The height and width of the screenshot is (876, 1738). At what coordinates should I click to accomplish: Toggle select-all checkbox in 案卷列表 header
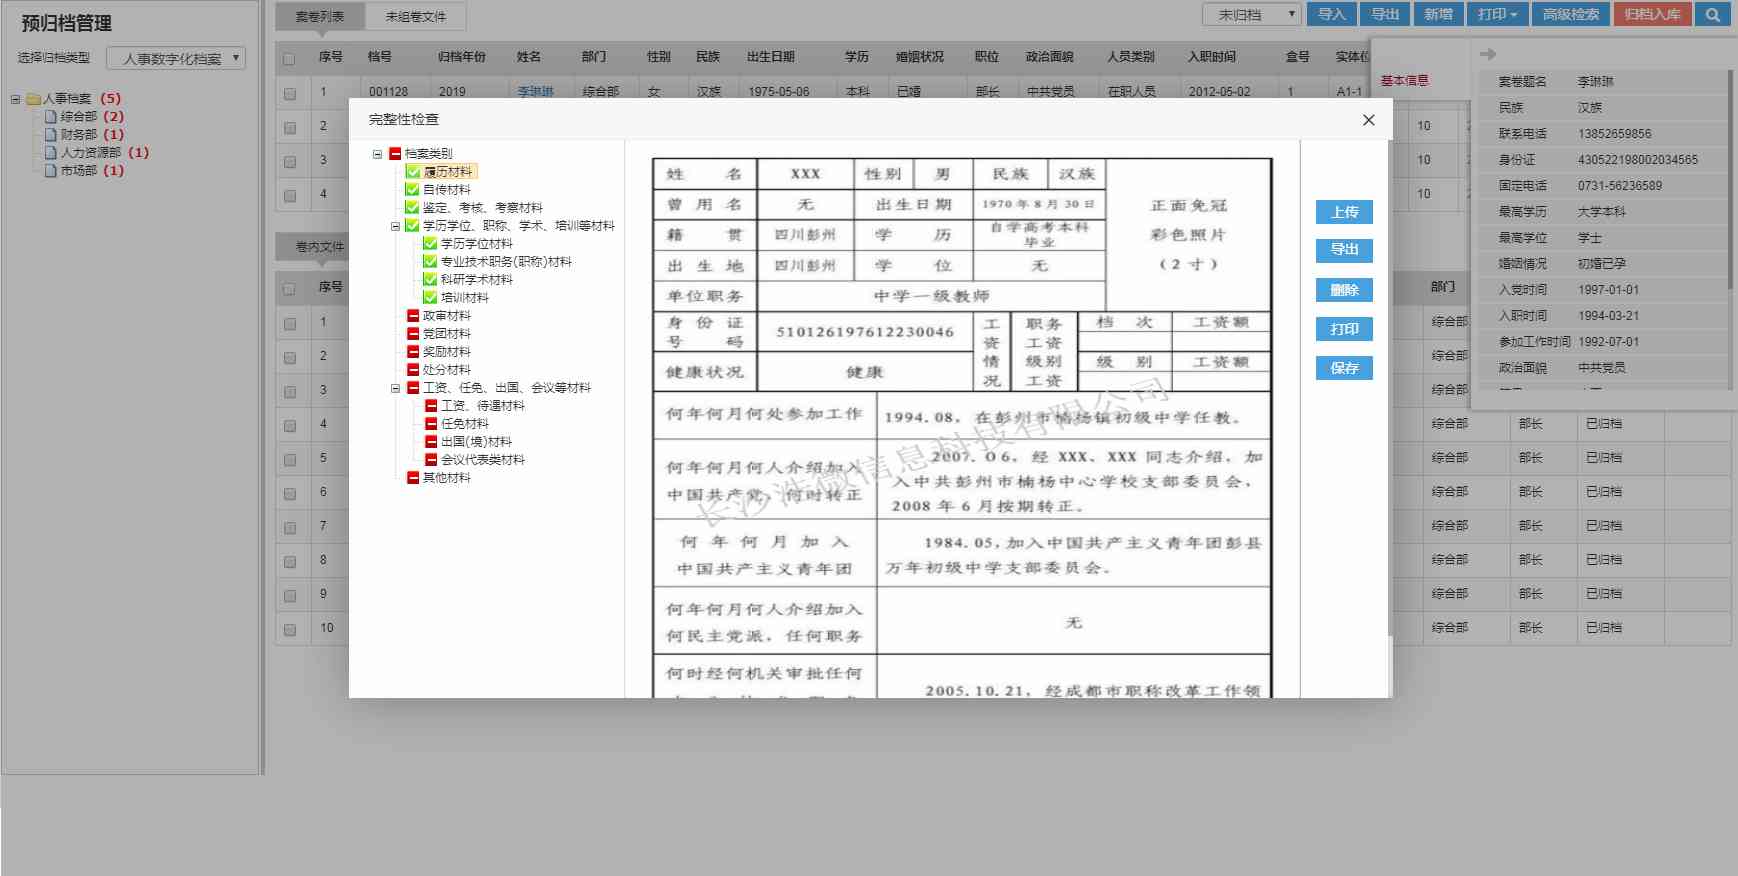click(x=289, y=59)
